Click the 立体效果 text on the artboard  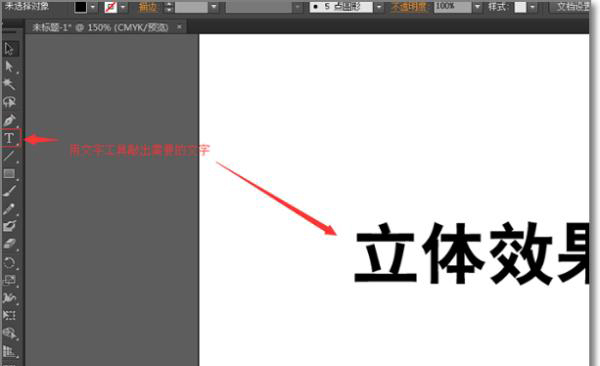pyautogui.click(x=472, y=253)
